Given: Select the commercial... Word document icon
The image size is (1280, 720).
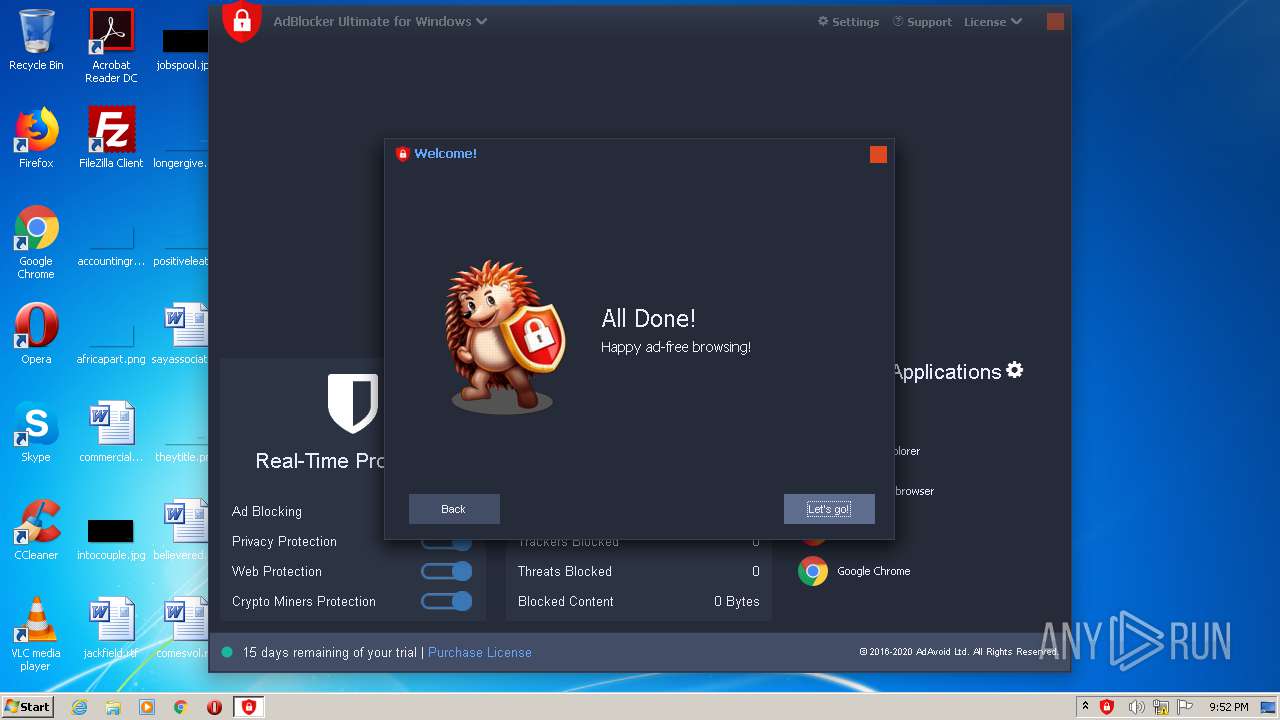Looking at the screenshot, I should (111, 432).
